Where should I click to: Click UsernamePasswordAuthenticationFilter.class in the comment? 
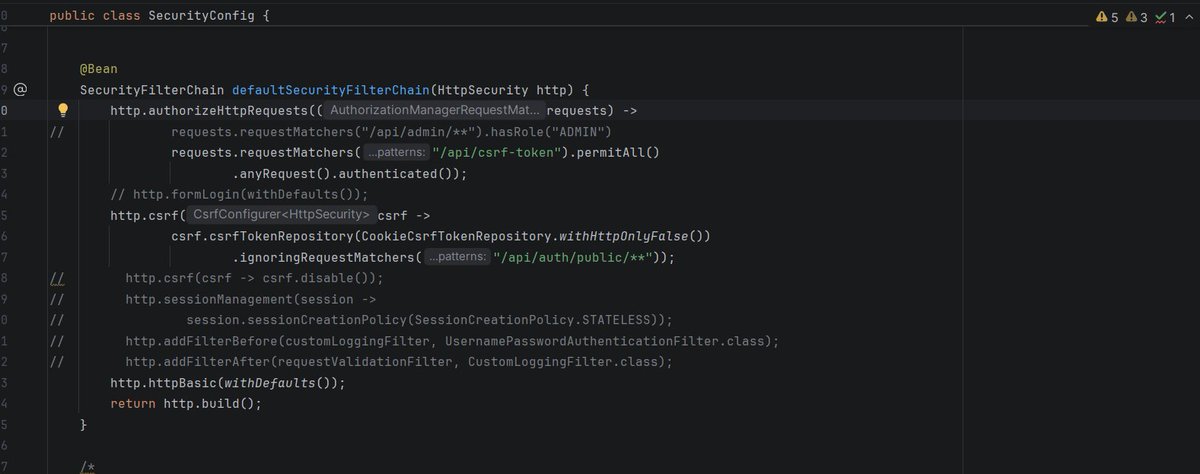[x=607, y=341]
